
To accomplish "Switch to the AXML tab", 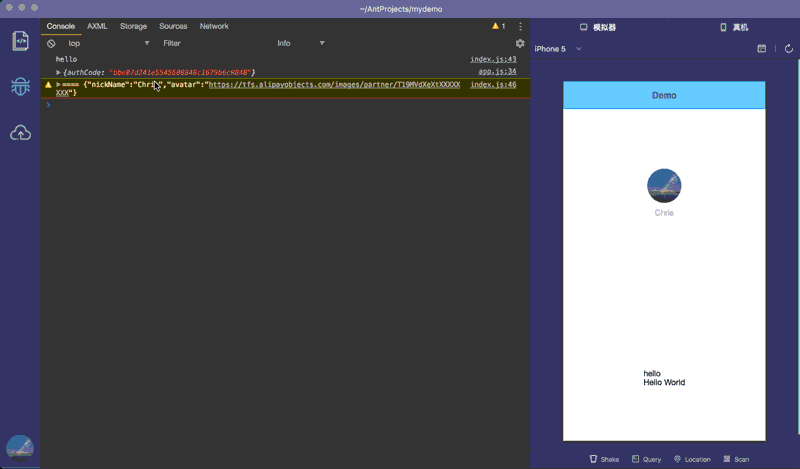I will tap(97, 26).
